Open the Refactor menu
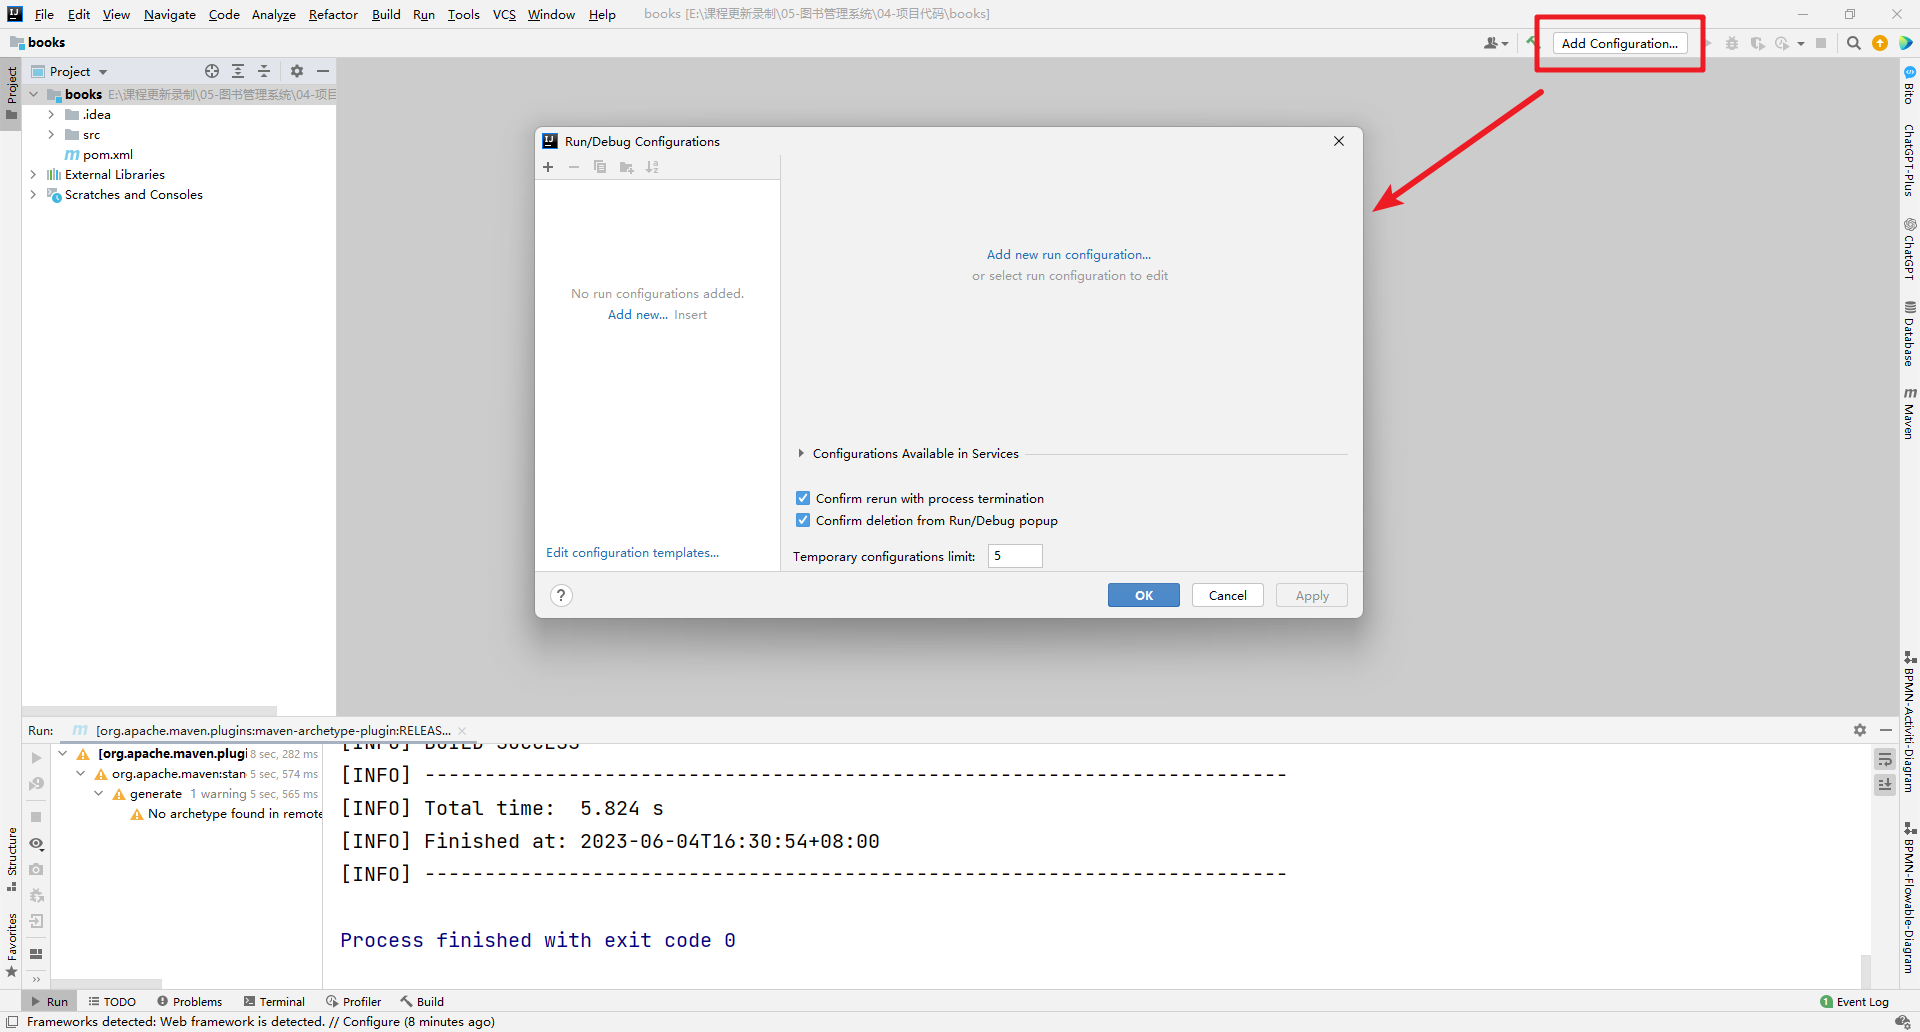Screen dimensions: 1920x1032 [x=333, y=14]
